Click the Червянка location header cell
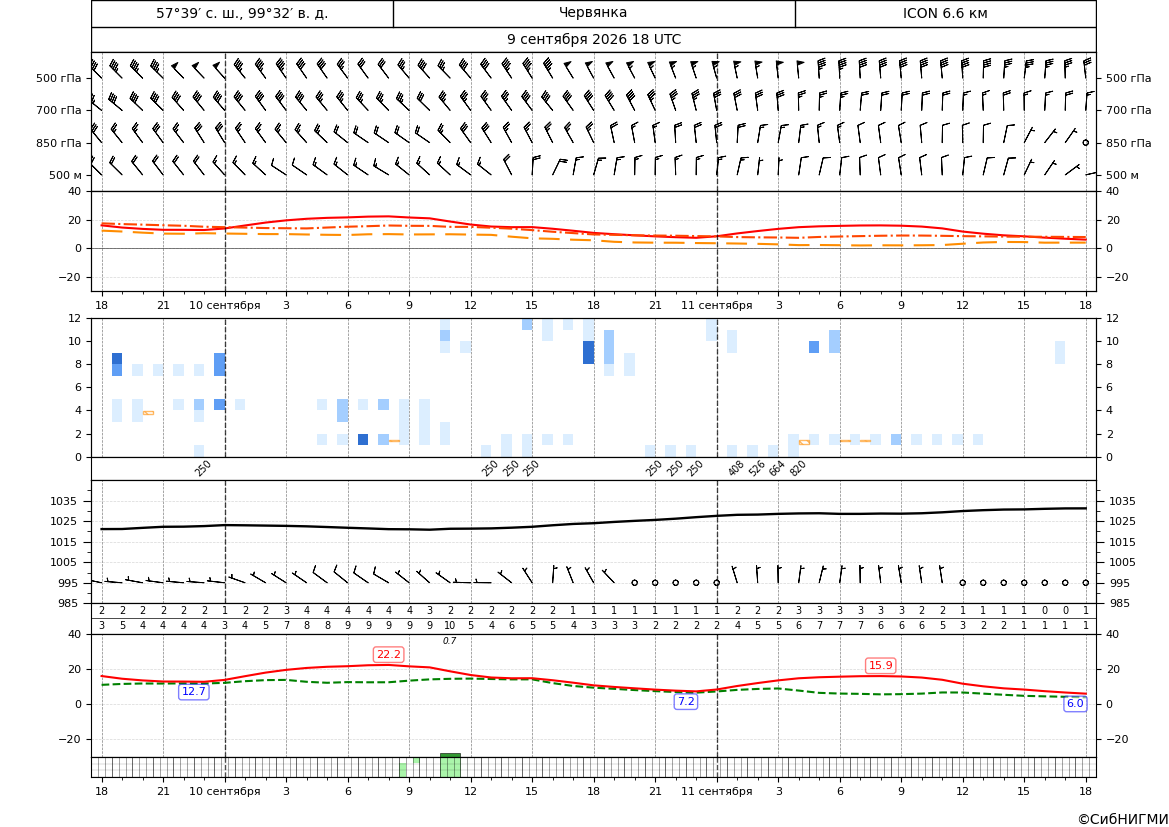The width and height of the screenshot is (1169, 827). [593, 13]
